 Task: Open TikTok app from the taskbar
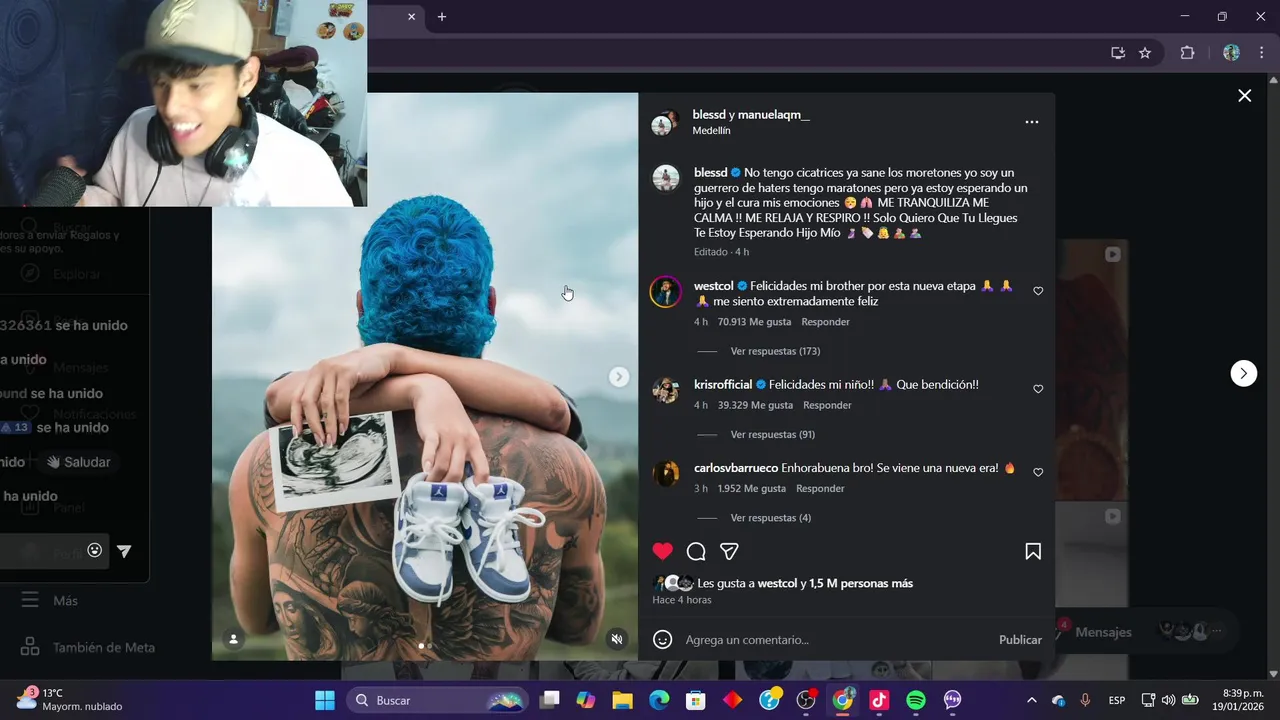(x=879, y=700)
